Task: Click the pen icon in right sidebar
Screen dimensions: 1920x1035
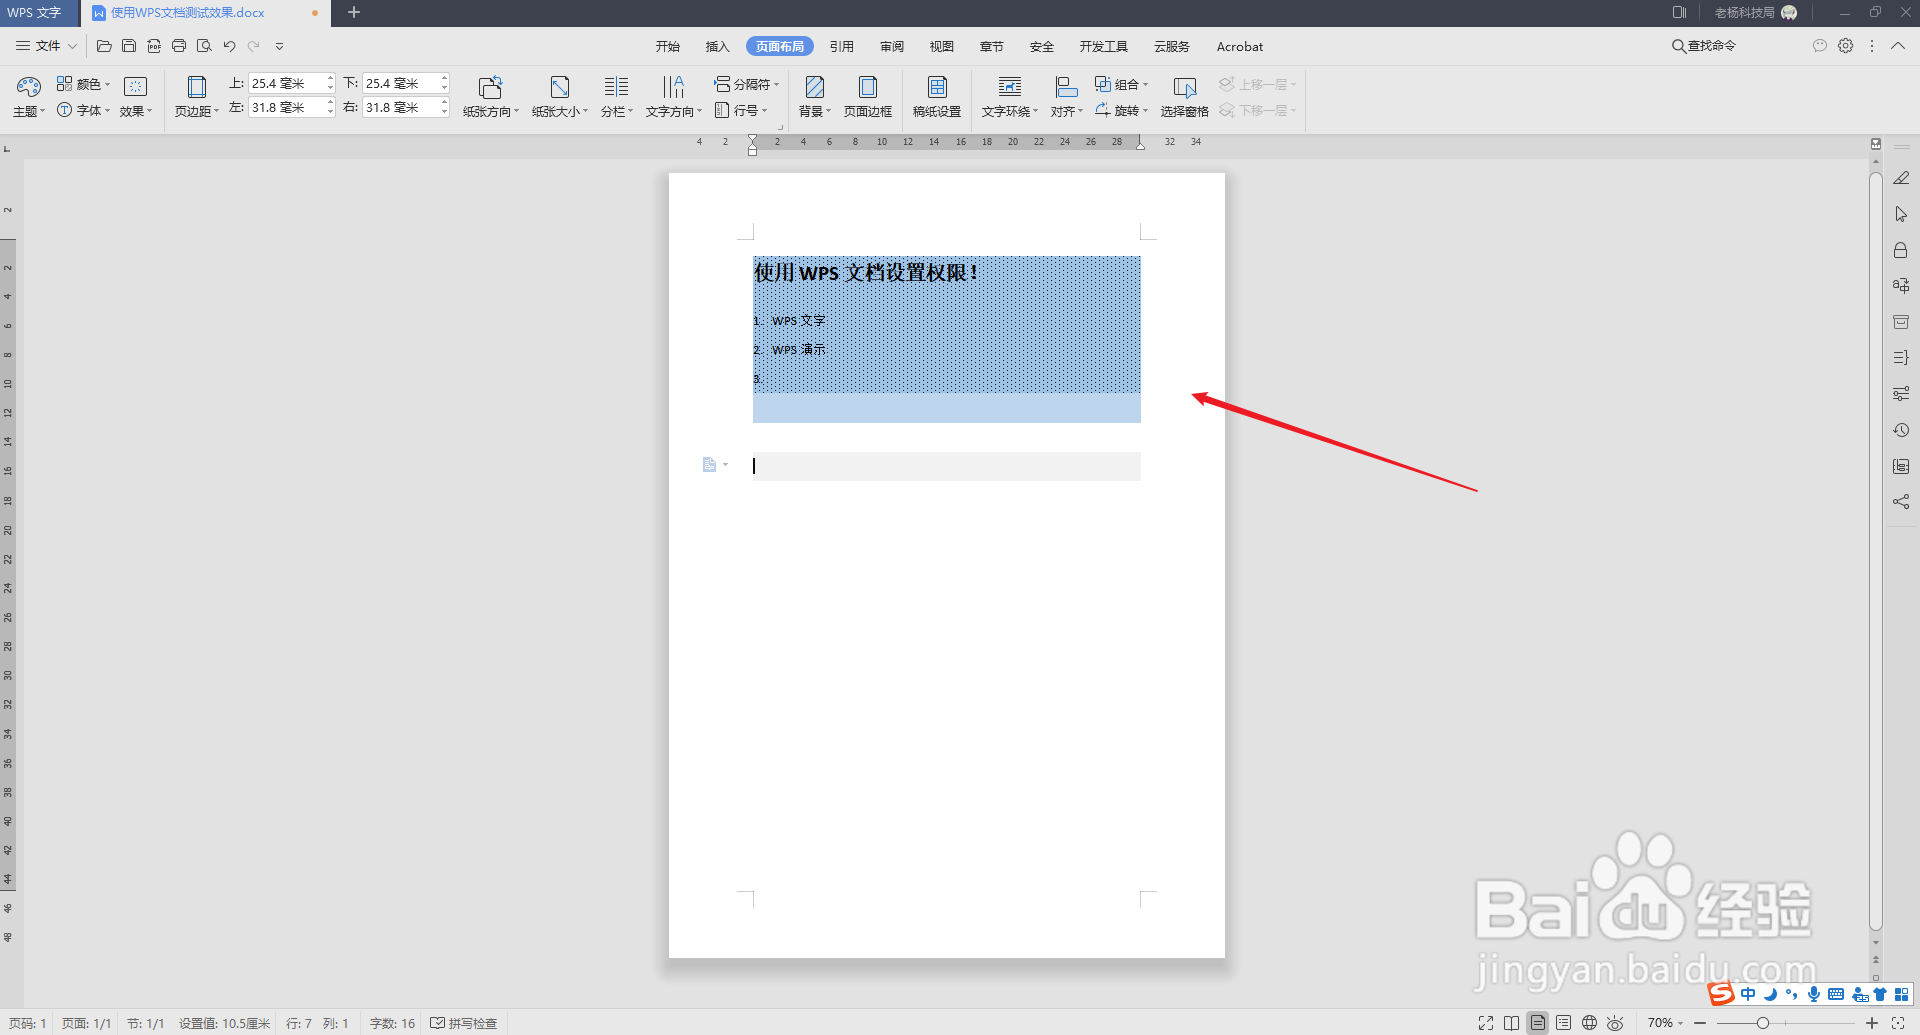Action: [x=1901, y=178]
